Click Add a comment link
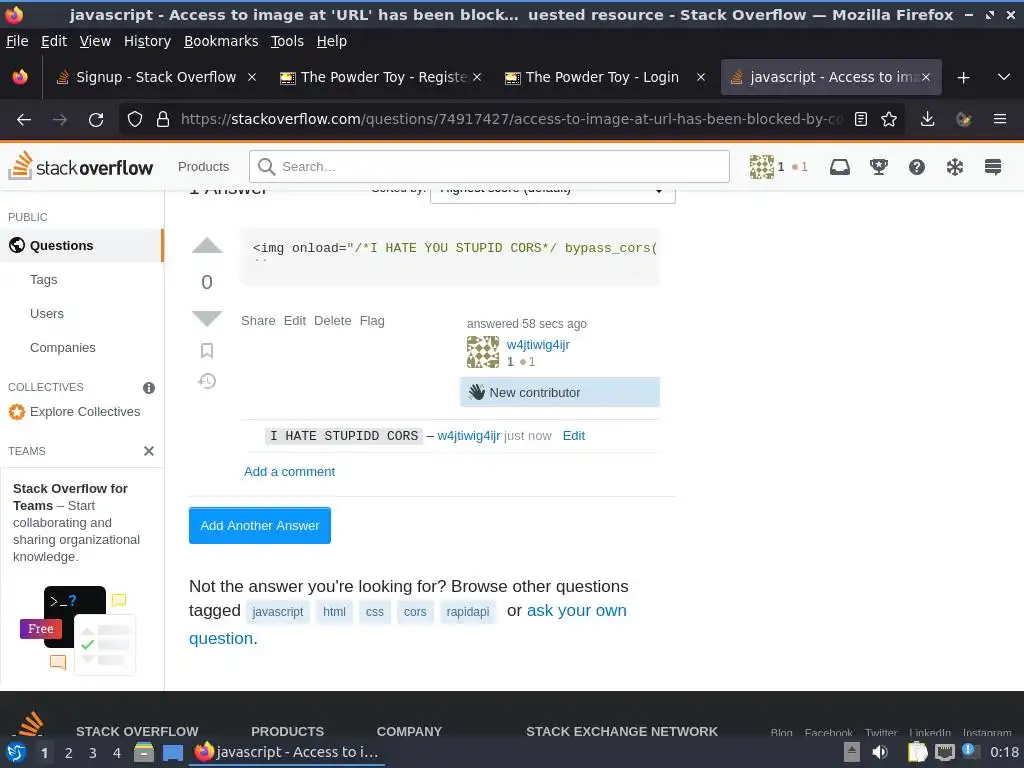The image size is (1024, 768). pyautogui.click(x=289, y=472)
